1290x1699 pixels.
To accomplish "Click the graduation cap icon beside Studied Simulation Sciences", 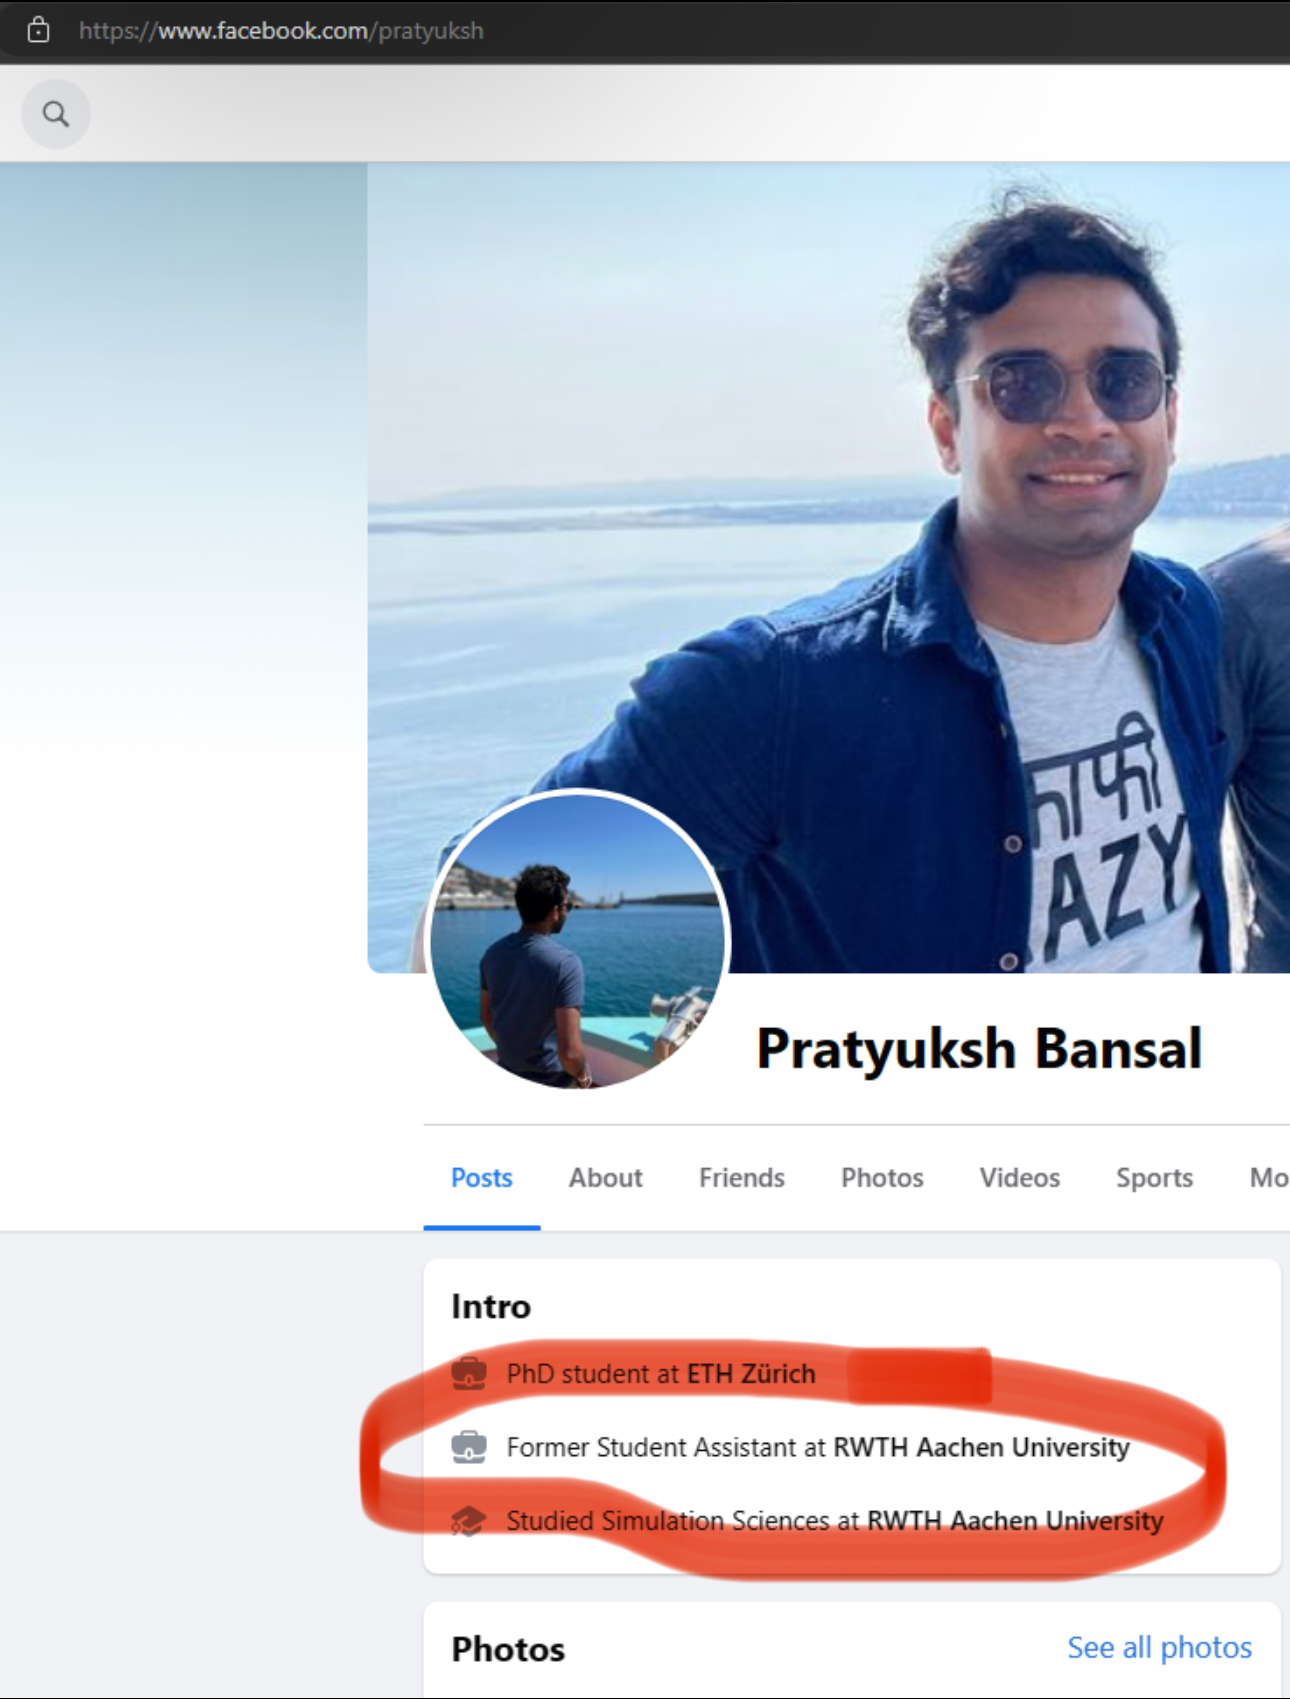I will [468, 1521].
